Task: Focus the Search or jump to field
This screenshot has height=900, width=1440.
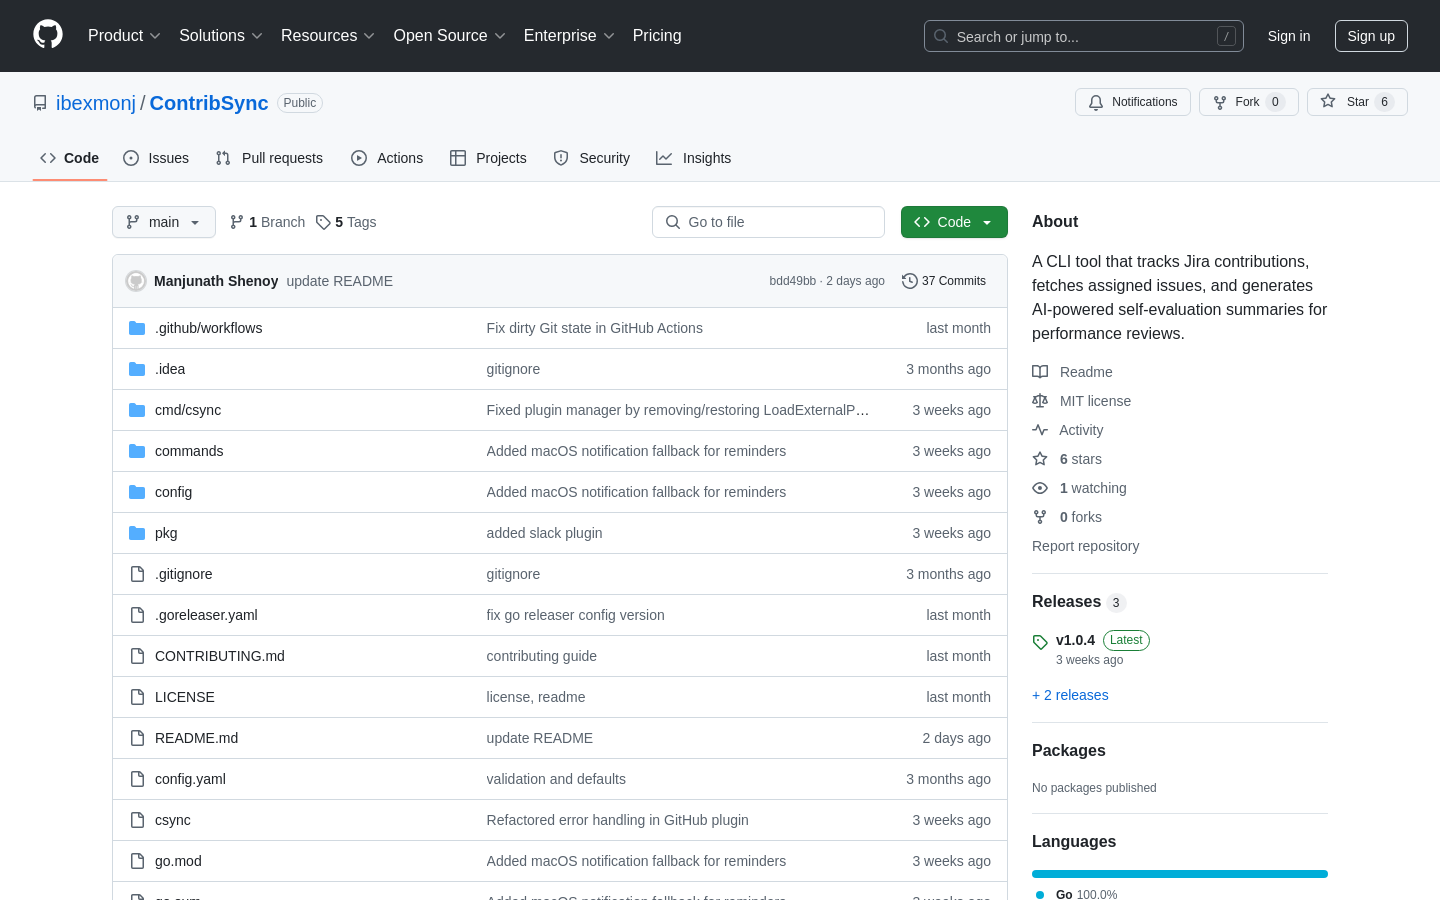Action: (x=1084, y=36)
